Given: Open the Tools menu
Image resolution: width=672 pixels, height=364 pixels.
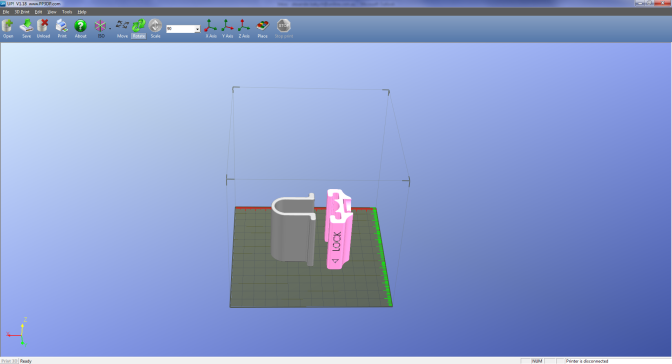Looking at the screenshot, I should pyautogui.click(x=67, y=12).
